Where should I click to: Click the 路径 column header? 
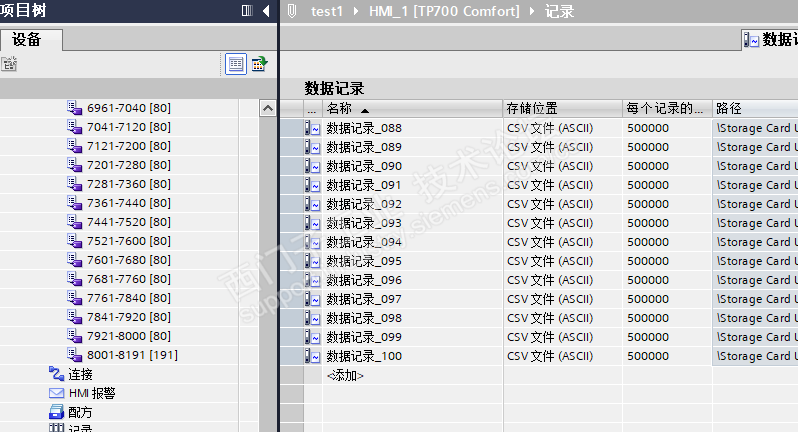click(755, 108)
